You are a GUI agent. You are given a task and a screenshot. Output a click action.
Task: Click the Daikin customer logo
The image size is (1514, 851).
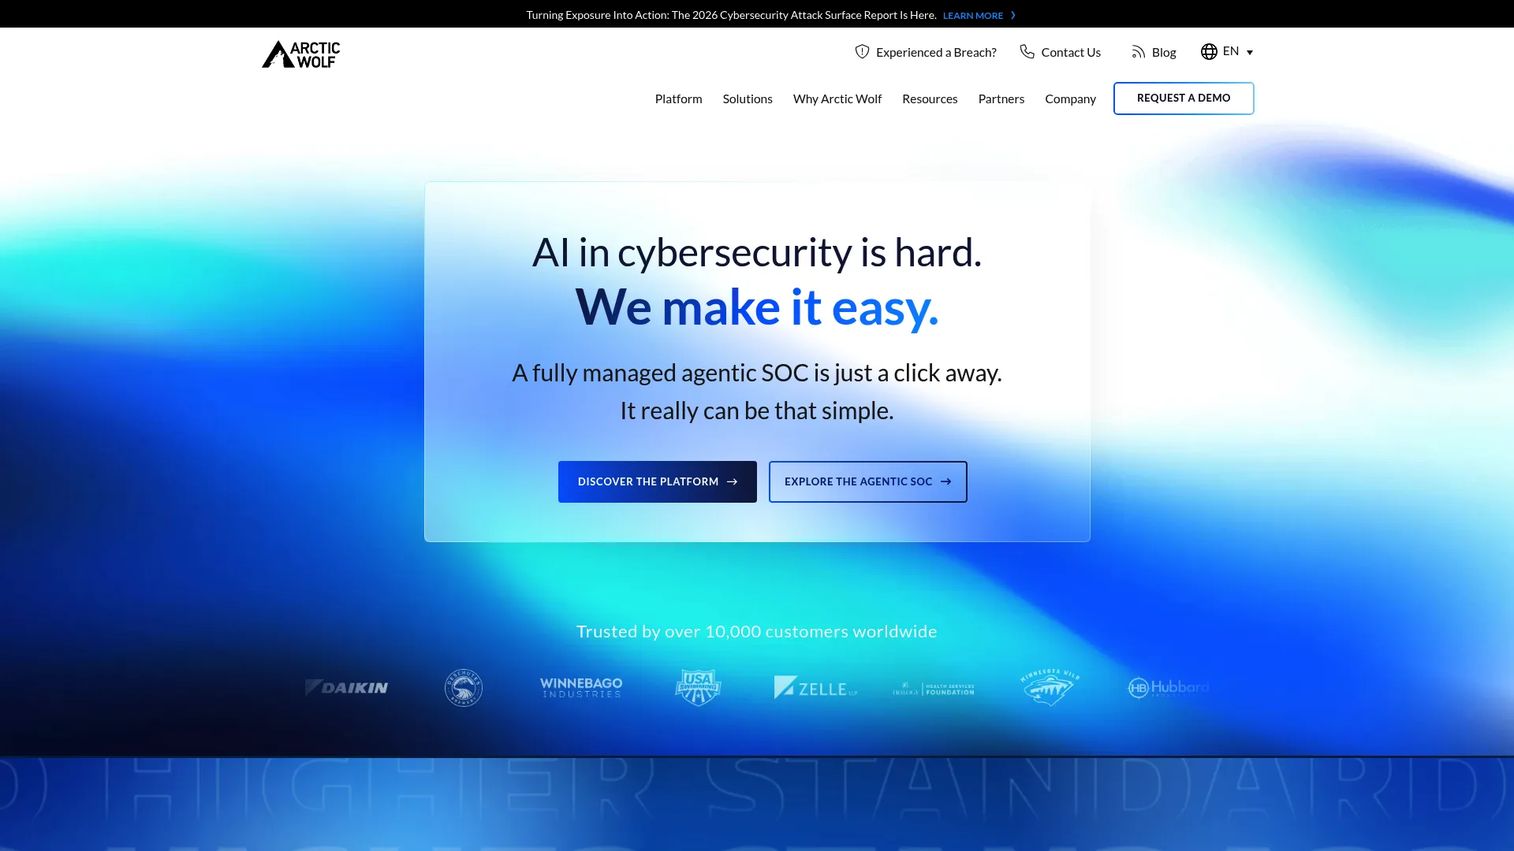(346, 687)
